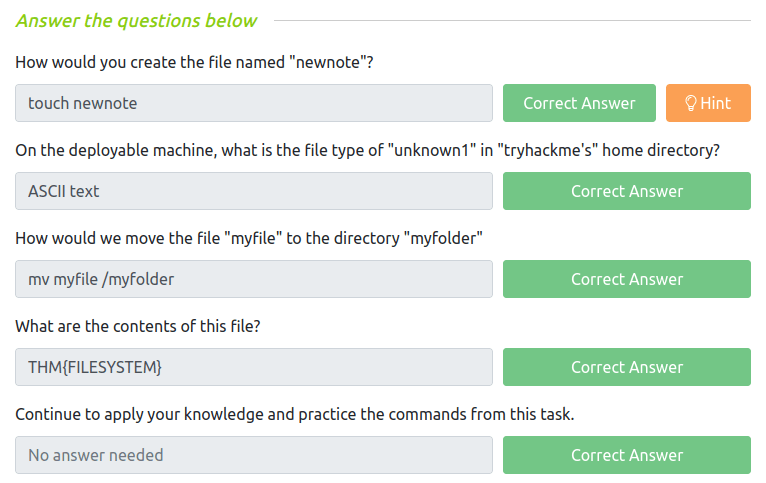The width and height of the screenshot is (766, 483).
Task: Focus the "touch newnote" answer field
Action: 254,103
